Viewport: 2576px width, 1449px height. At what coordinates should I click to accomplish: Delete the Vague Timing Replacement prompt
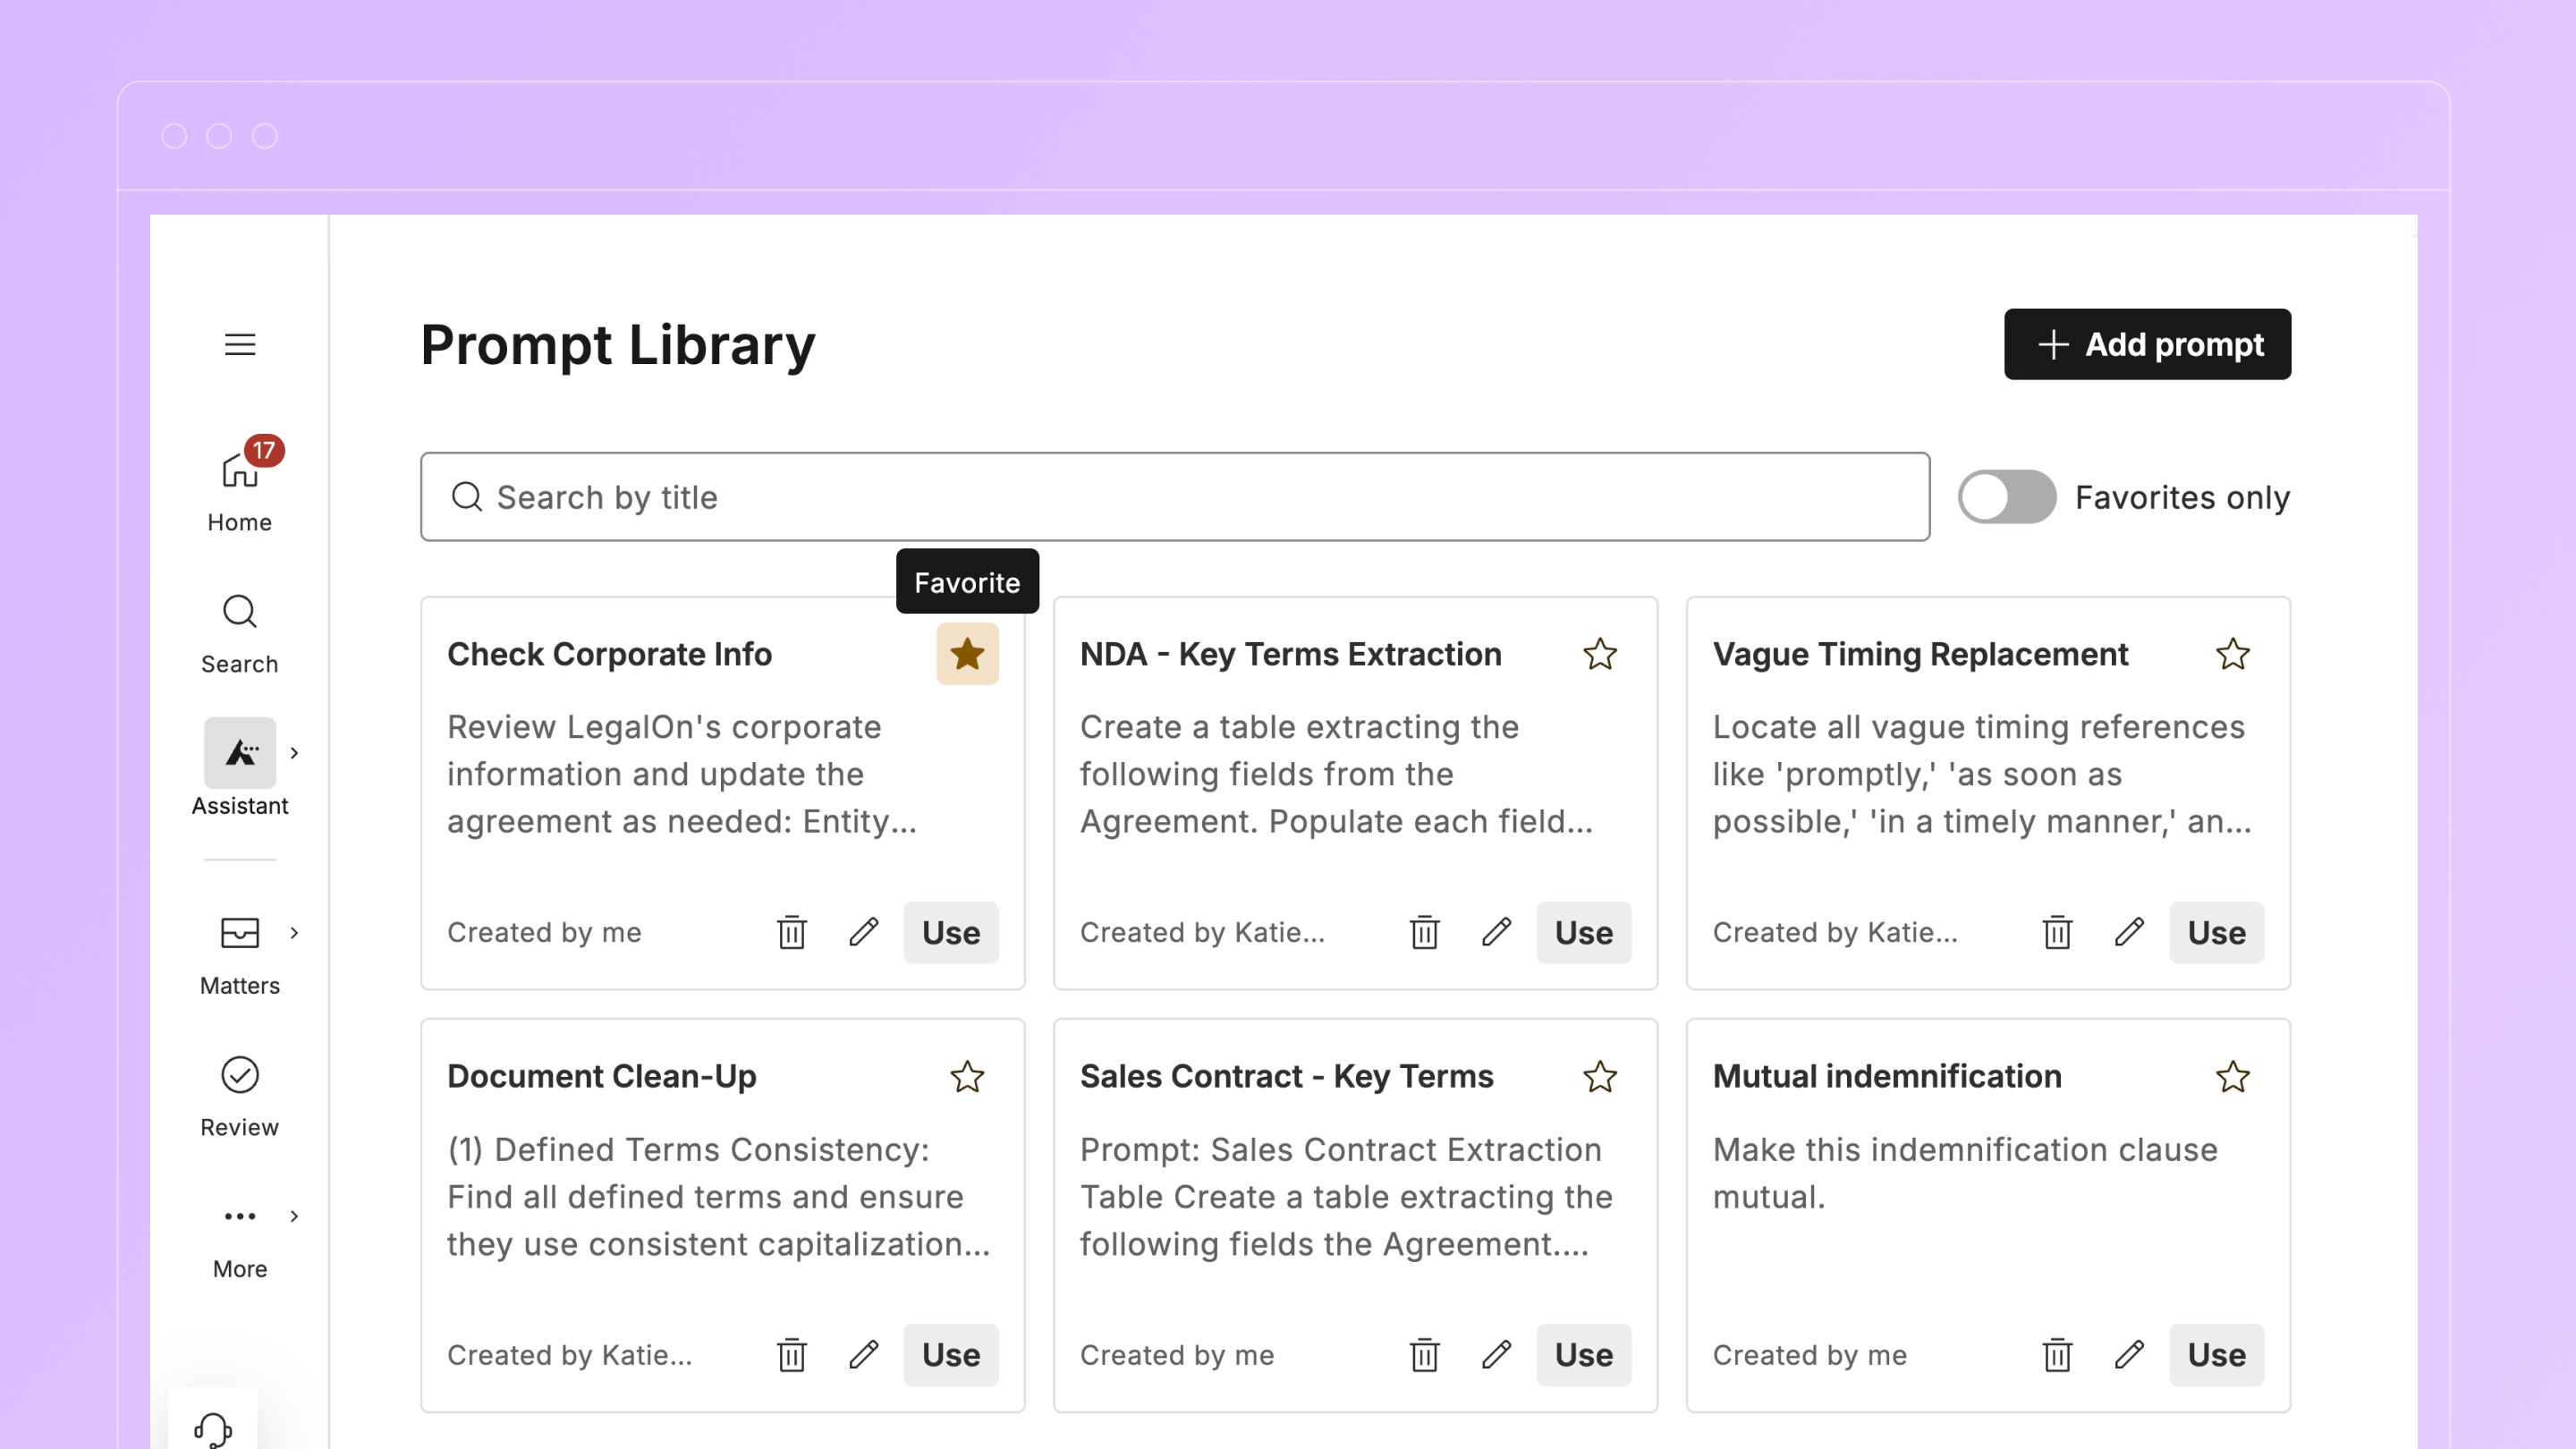click(2057, 932)
